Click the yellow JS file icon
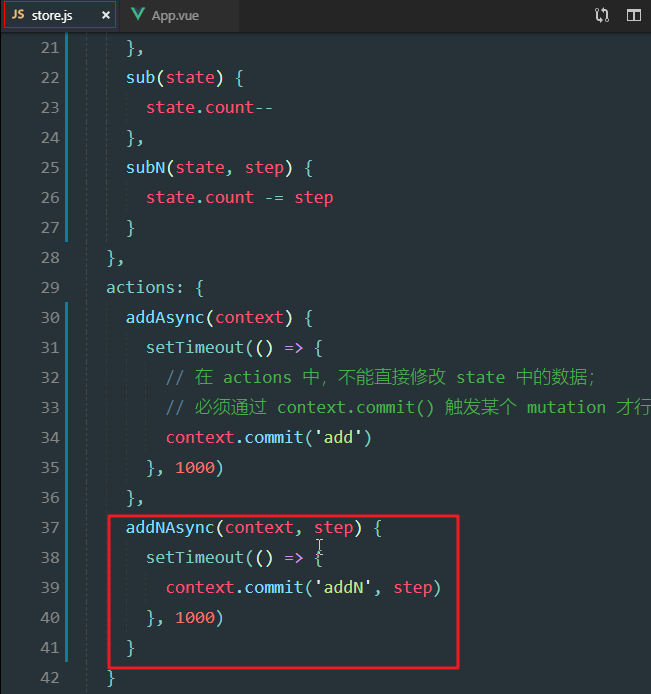Image resolution: width=651 pixels, height=694 pixels. coord(18,16)
